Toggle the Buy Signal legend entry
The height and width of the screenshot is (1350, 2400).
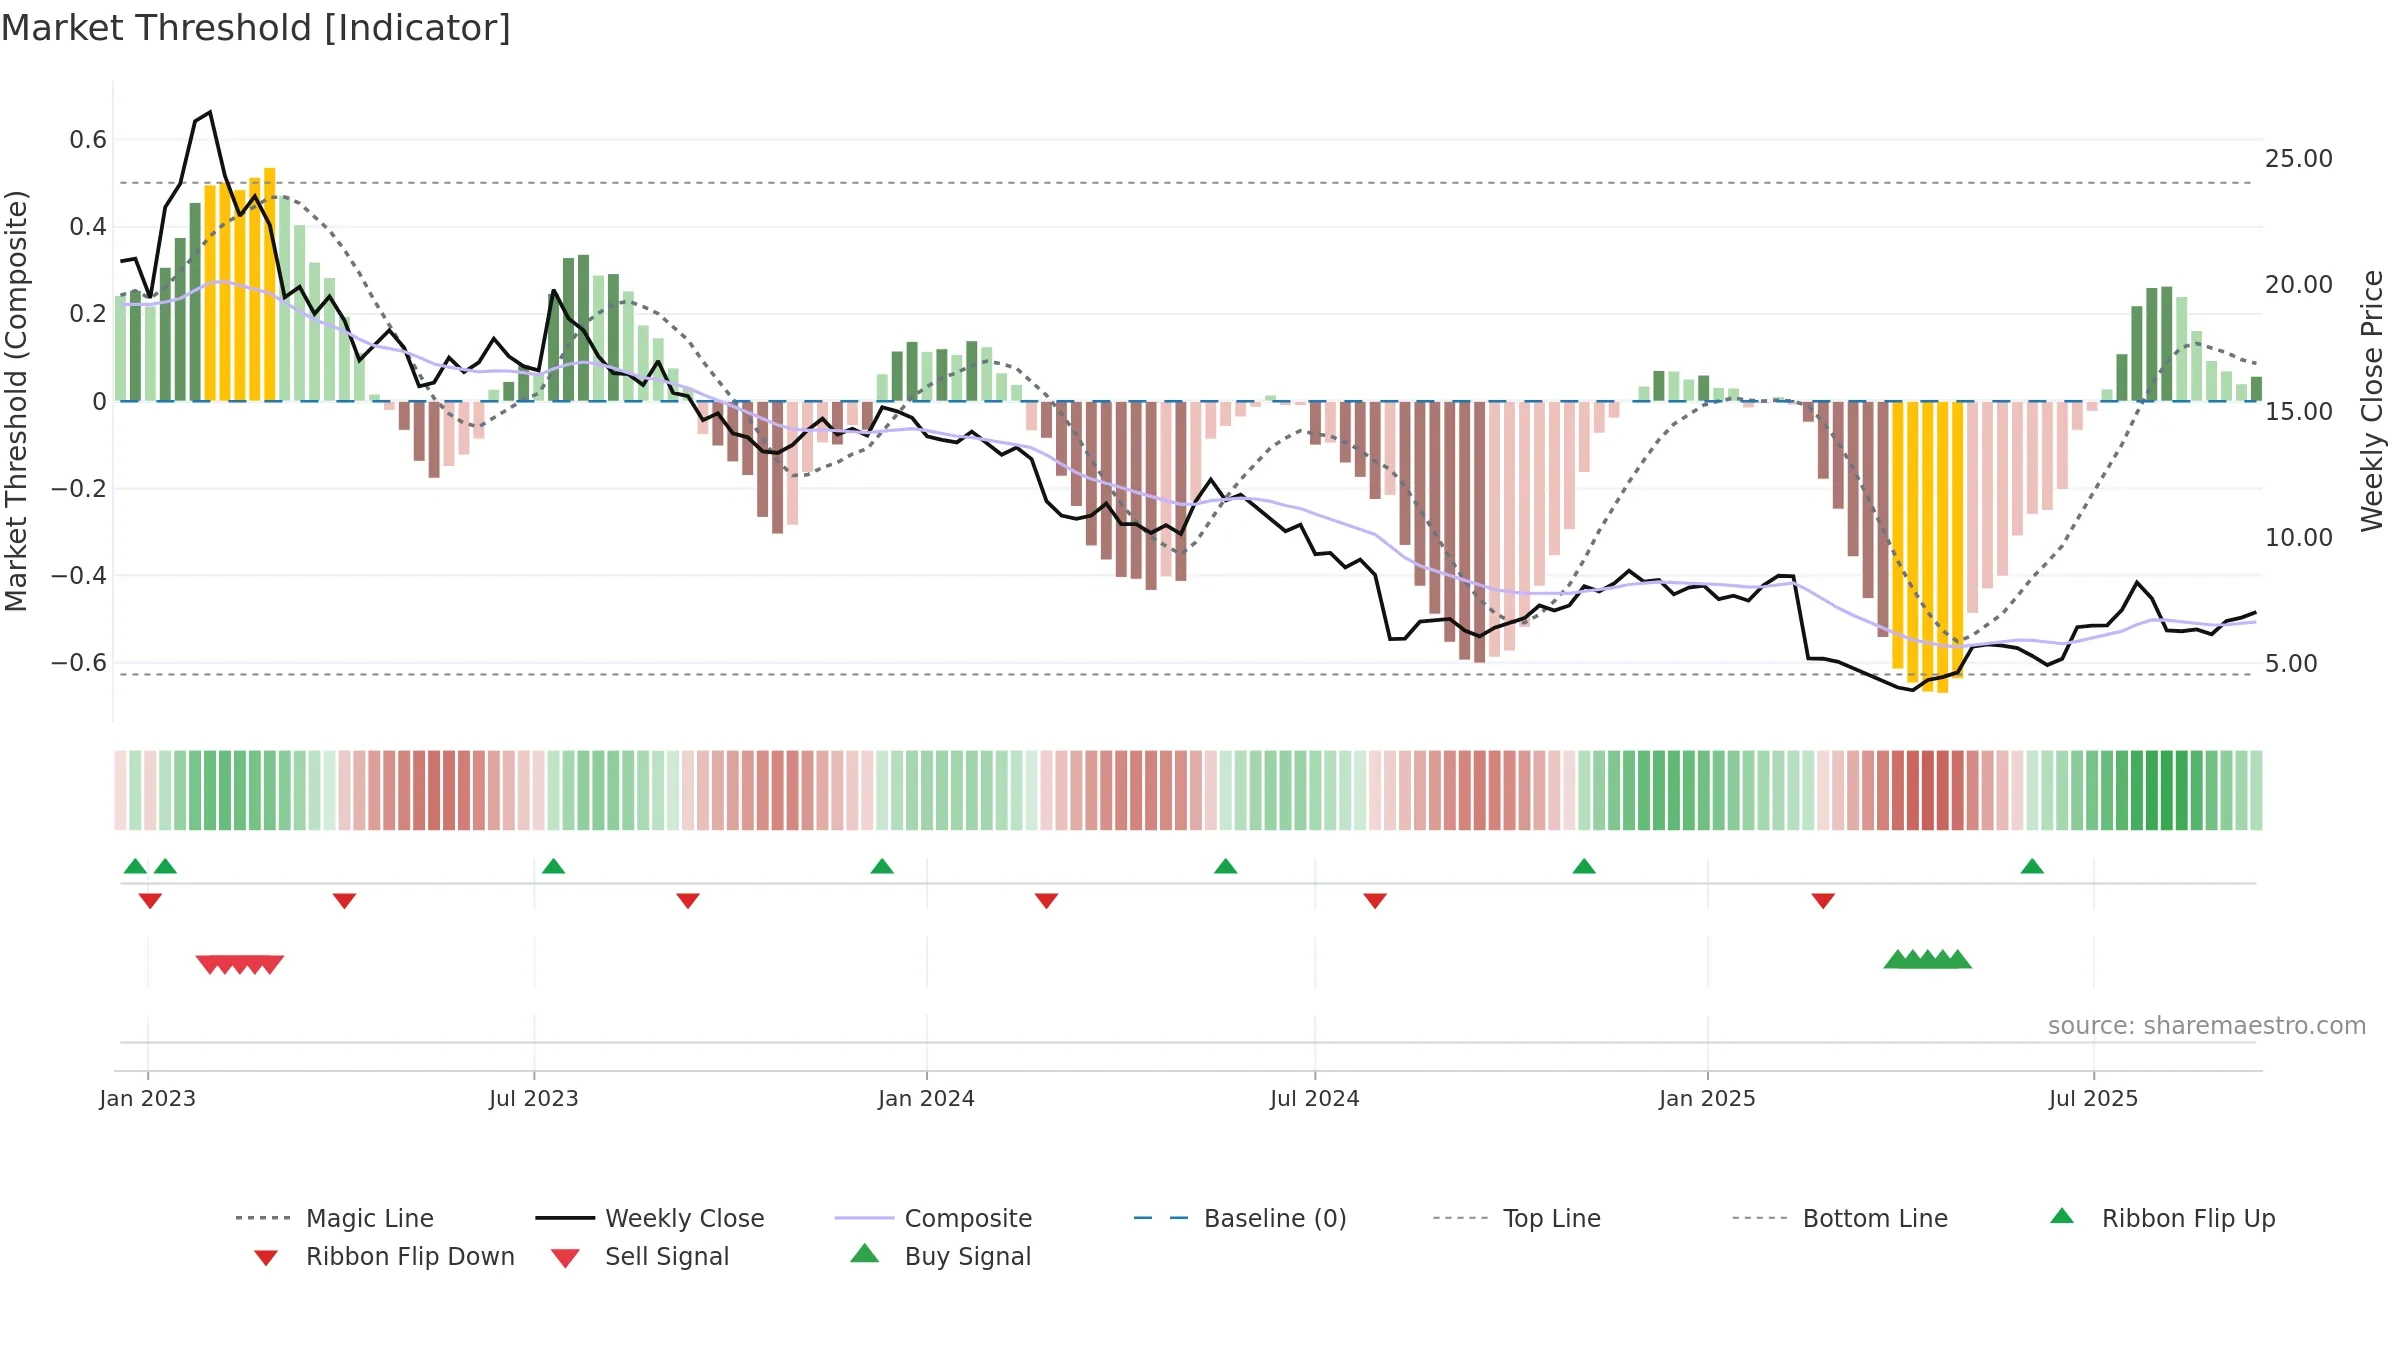click(x=941, y=1256)
